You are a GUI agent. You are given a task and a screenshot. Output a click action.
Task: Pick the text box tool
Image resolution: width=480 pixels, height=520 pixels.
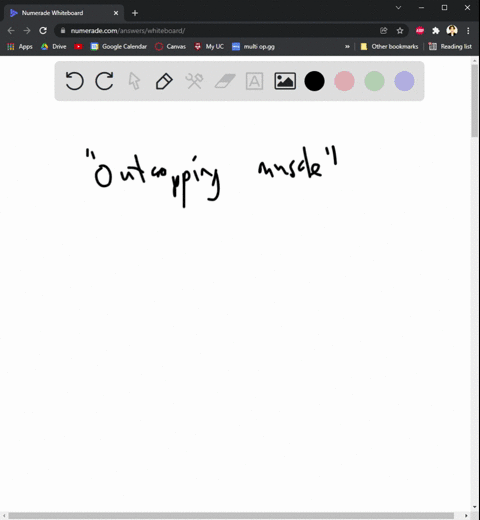click(254, 81)
